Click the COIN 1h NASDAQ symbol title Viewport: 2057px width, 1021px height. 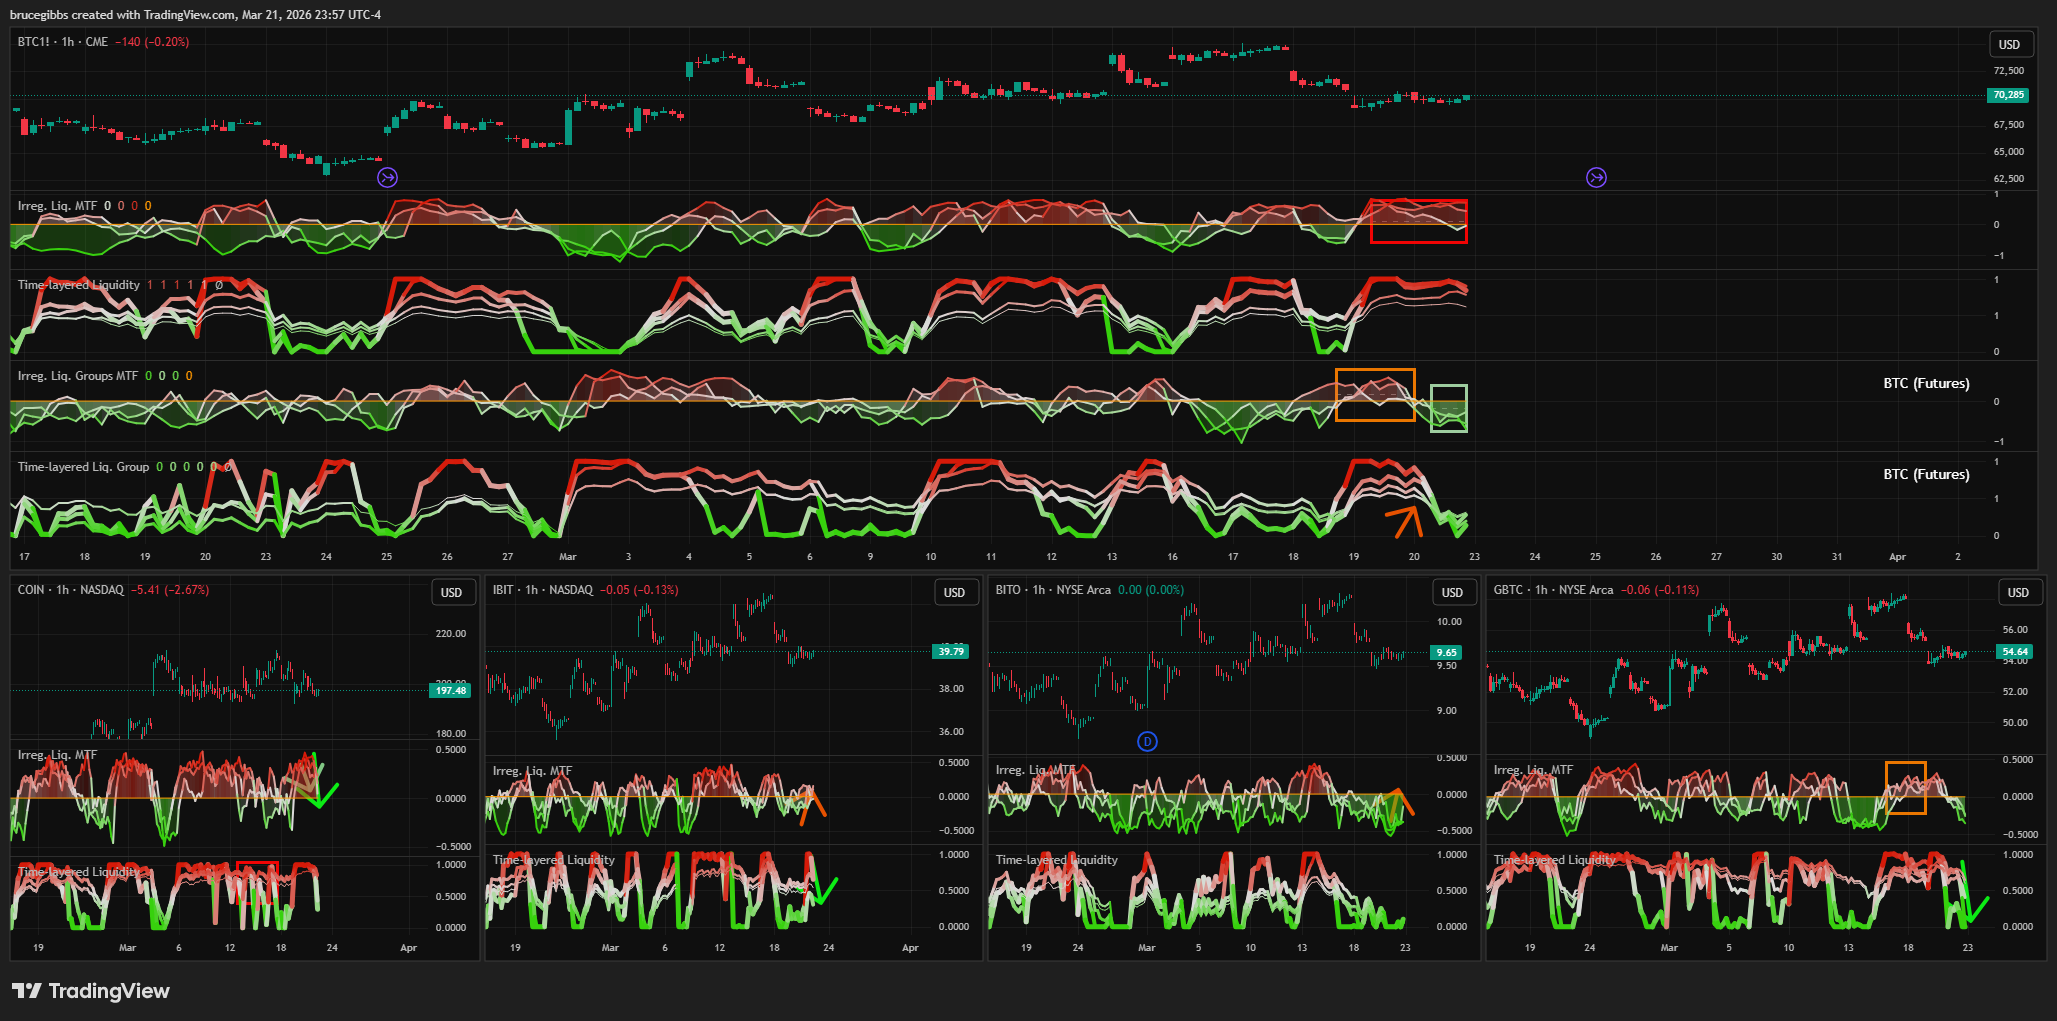pos(70,590)
